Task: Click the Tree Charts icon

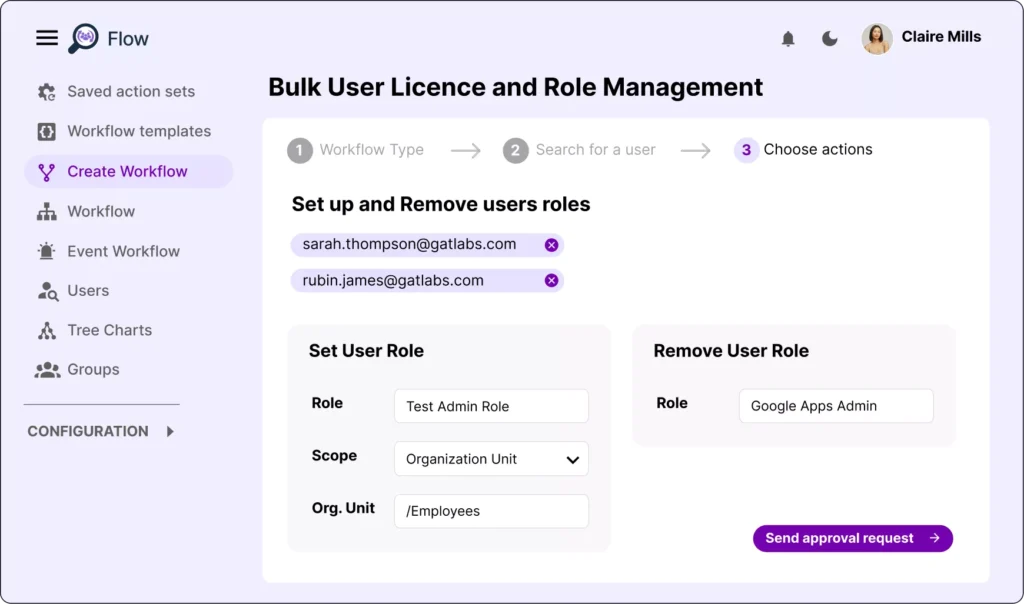Action: (46, 330)
